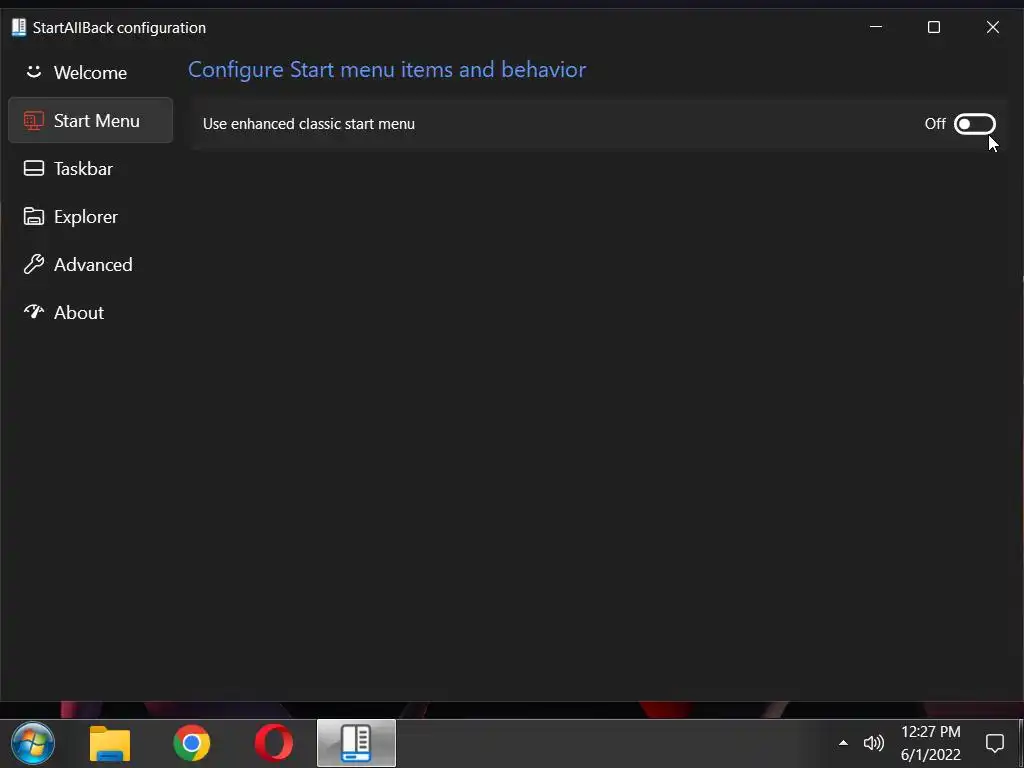
Task: Go to the Taskbar settings section
Action: (90, 168)
